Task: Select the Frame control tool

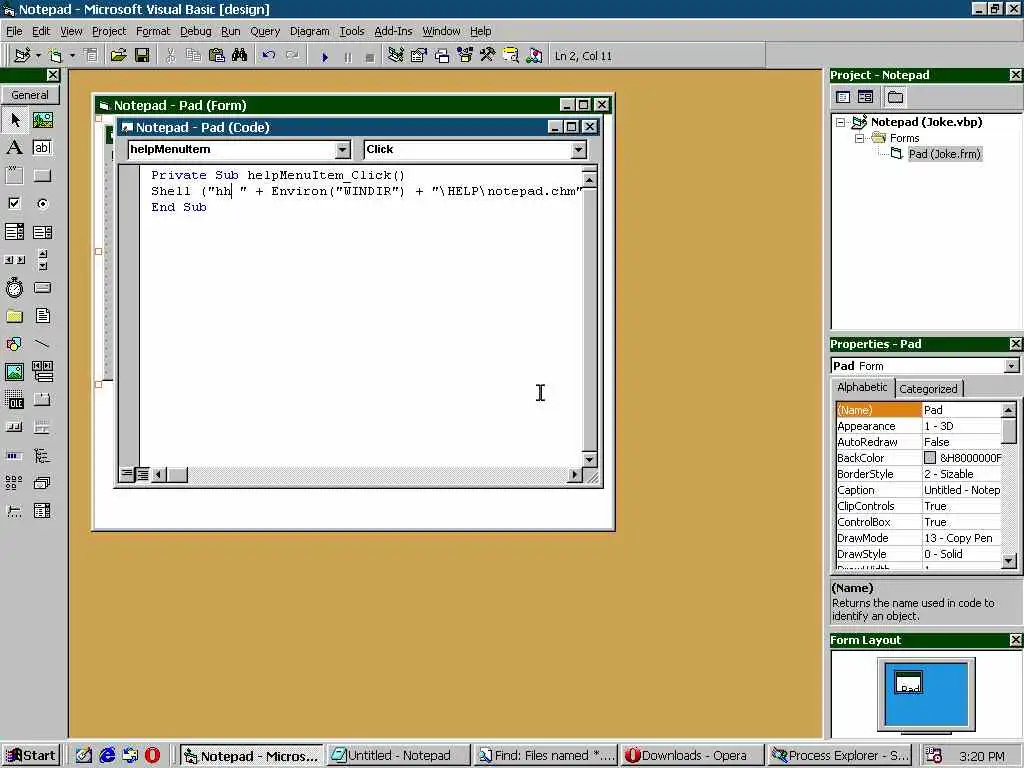Action: coord(14,176)
